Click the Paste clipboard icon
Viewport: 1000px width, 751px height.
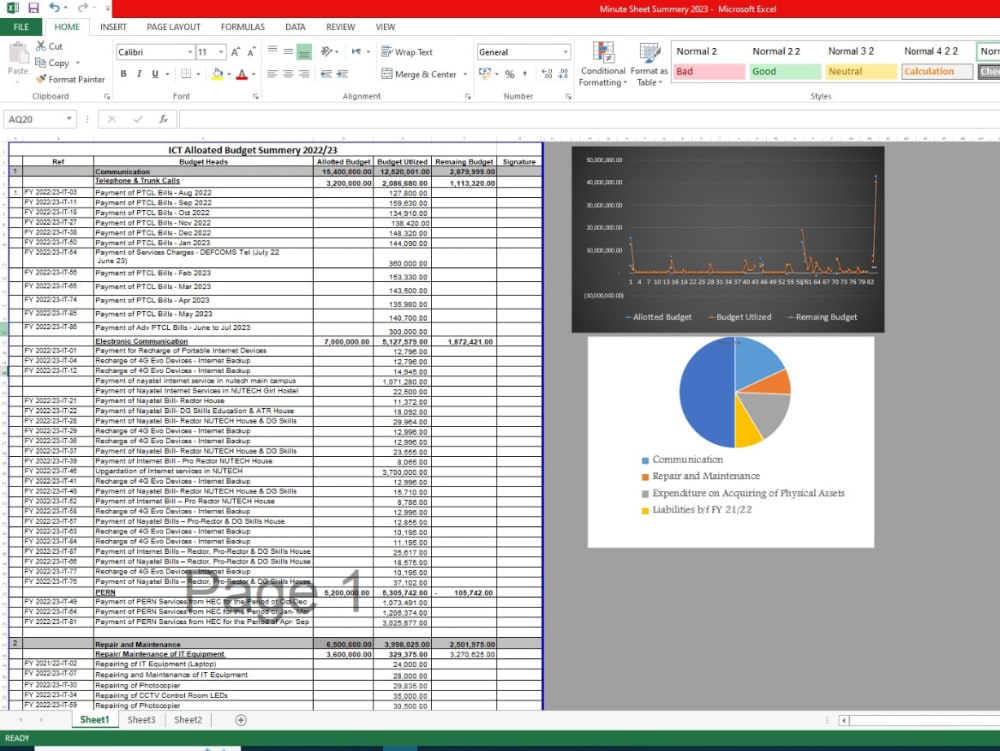pos(18,54)
